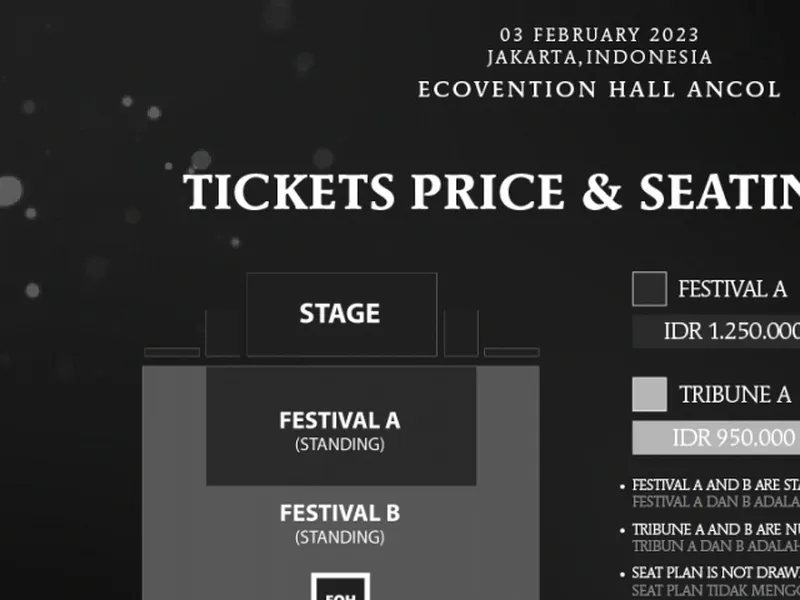Select the Festival A standing zone
Viewport: 800px width, 600px height.
click(x=341, y=426)
